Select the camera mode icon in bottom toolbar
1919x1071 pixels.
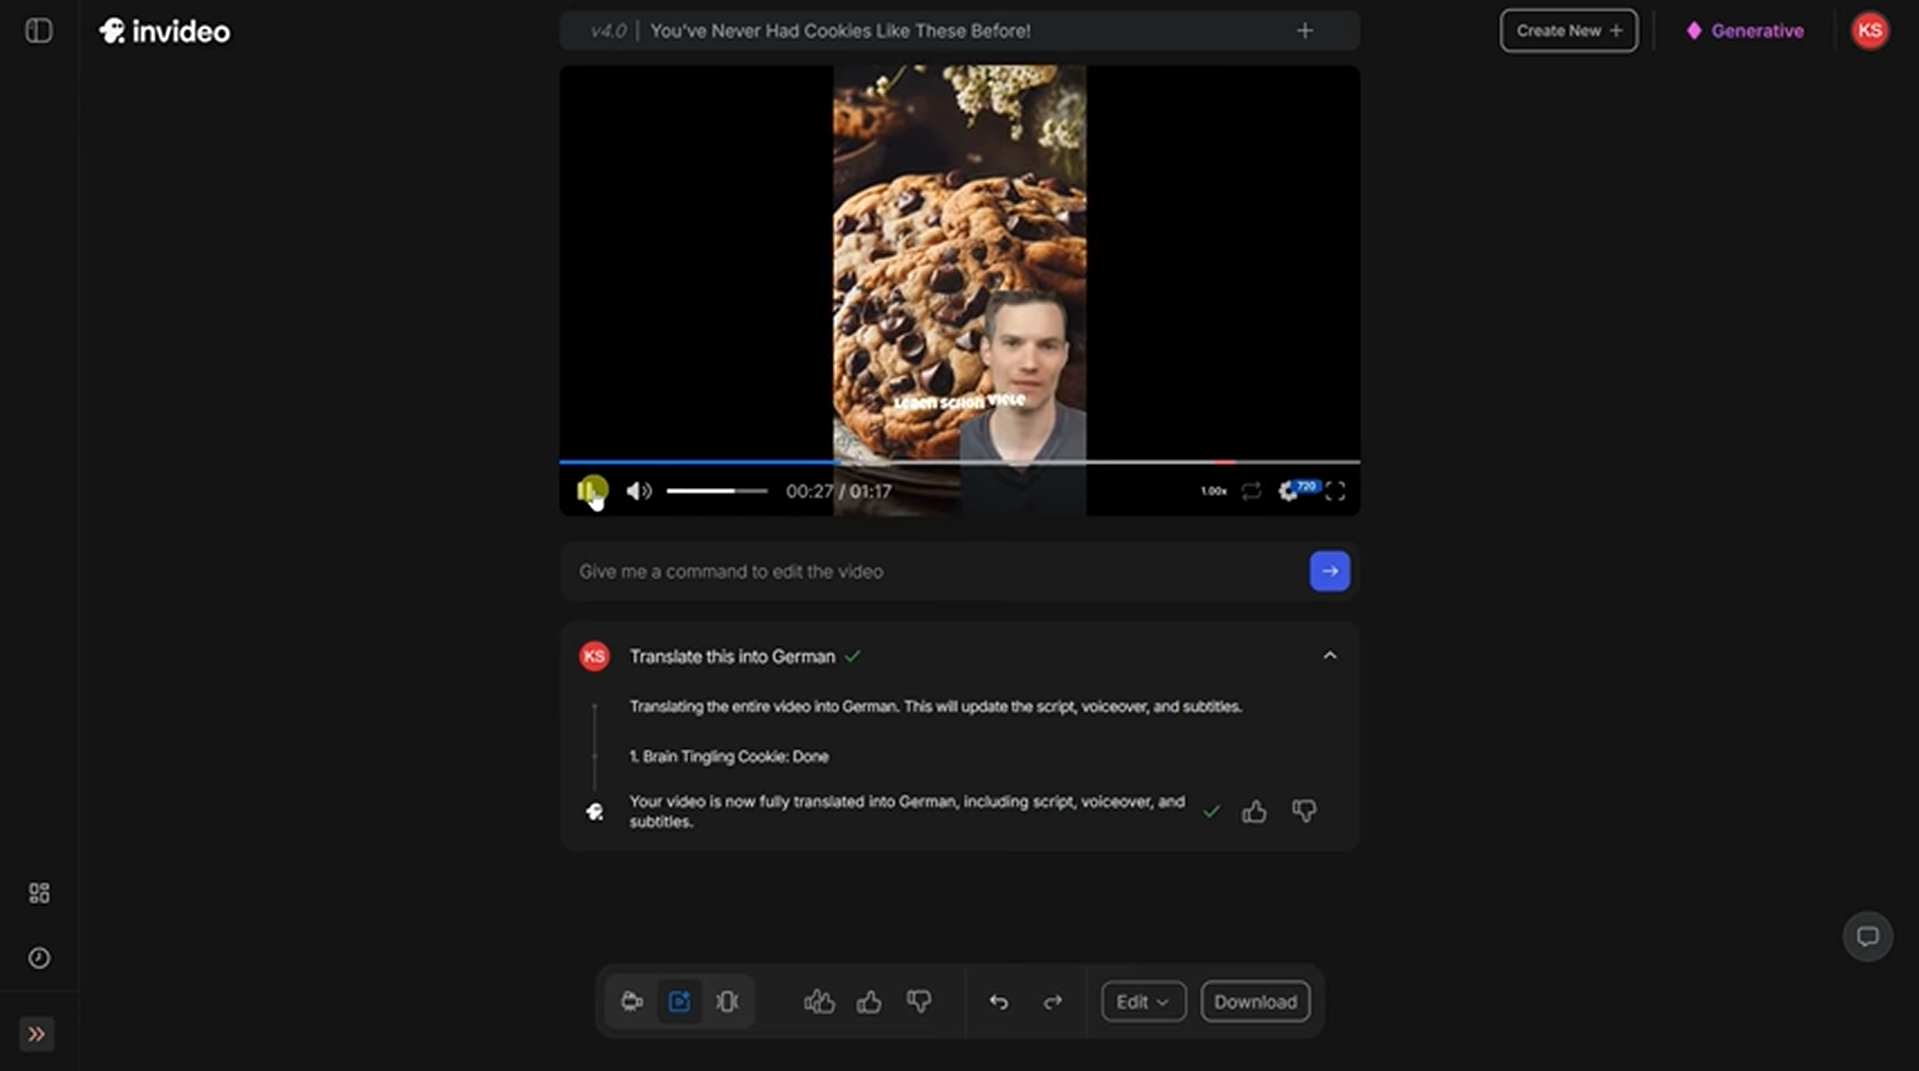pyautogui.click(x=631, y=1001)
